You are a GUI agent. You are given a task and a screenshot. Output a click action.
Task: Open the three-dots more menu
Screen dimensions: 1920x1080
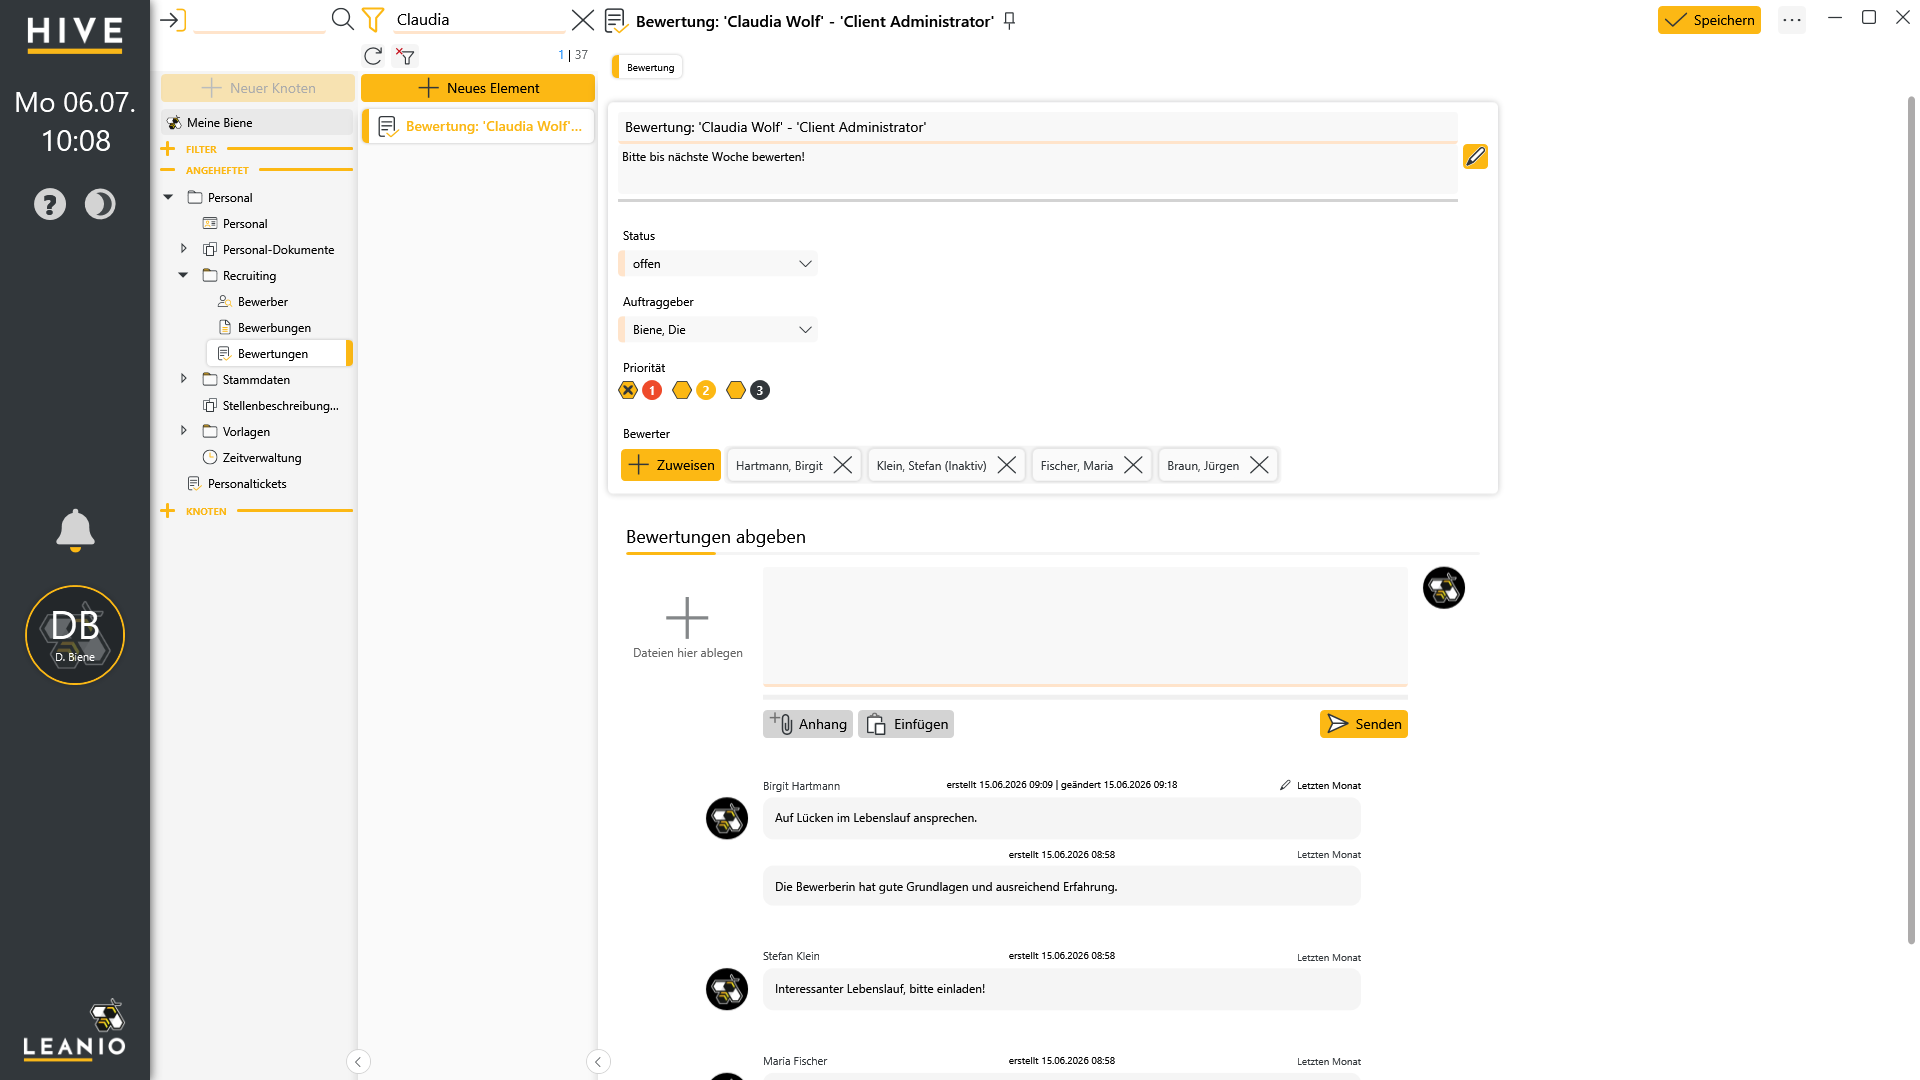[x=1792, y=20]
